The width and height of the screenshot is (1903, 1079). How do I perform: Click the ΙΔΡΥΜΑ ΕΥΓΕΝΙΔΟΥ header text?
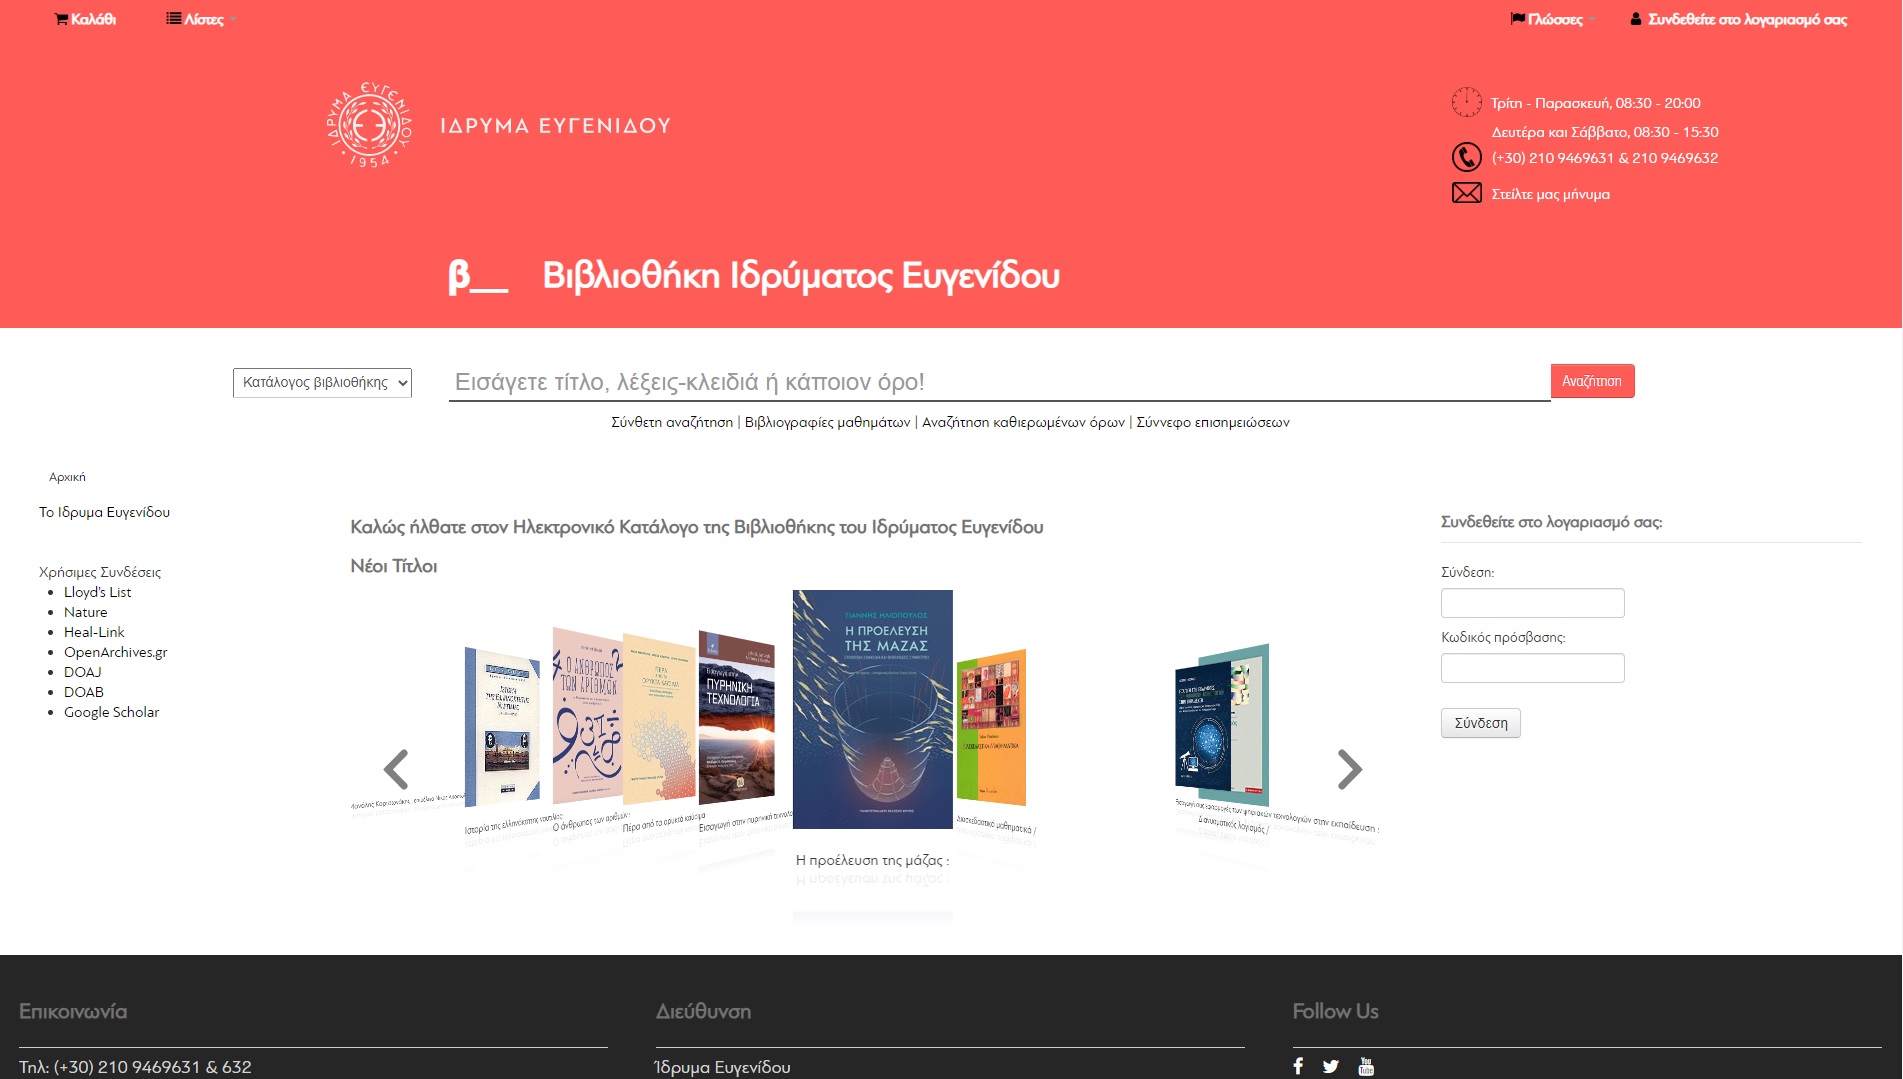coord(555,126)
